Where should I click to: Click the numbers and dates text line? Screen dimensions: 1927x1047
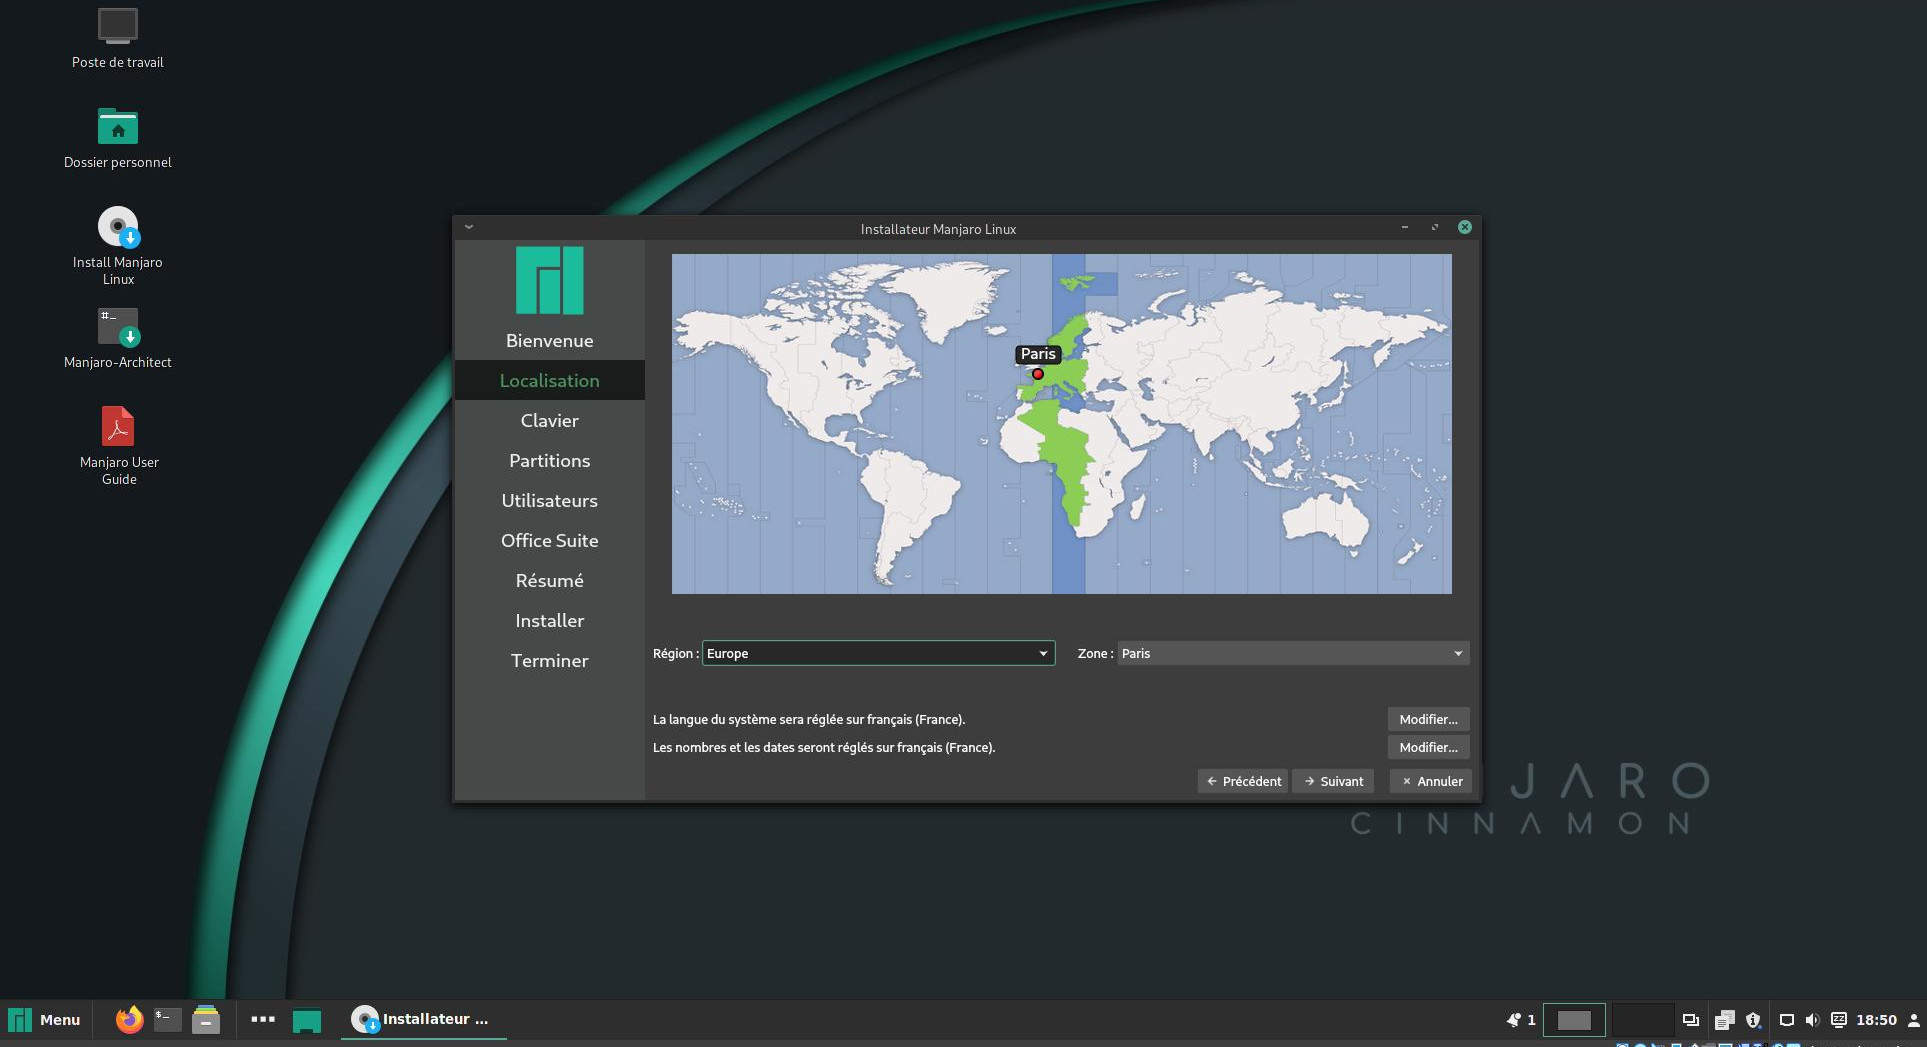(x=824, y=747)
